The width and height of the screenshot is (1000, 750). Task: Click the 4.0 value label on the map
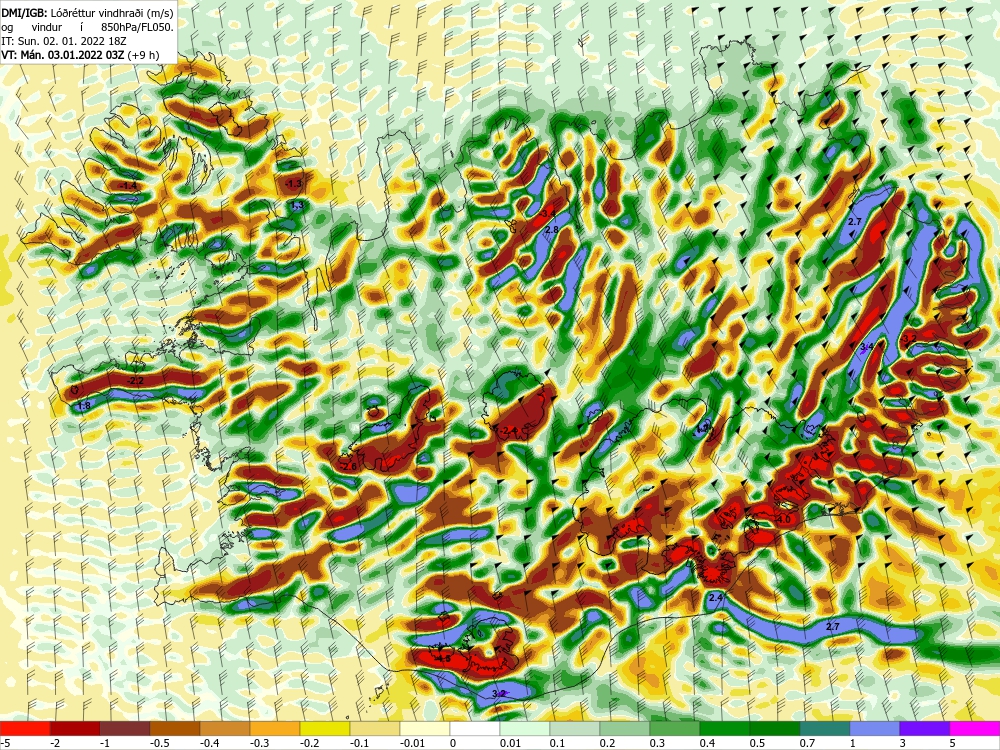(784, 520)
